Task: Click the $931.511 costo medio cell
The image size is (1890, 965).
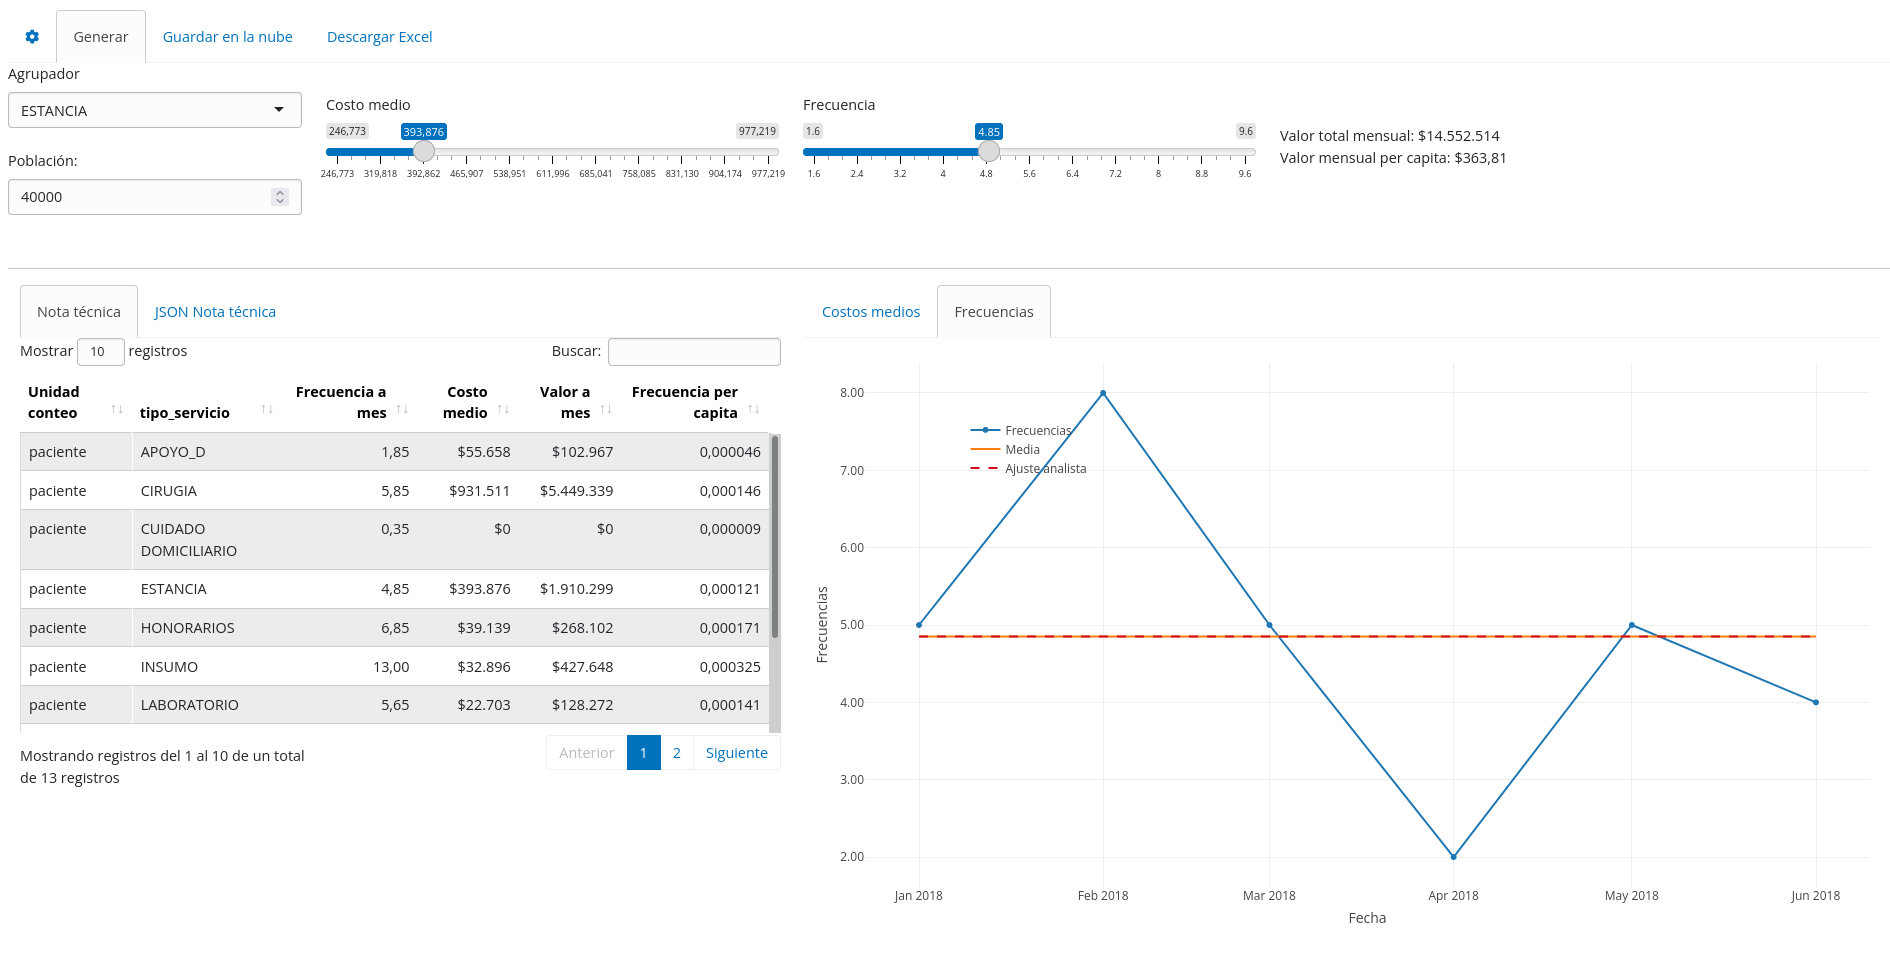Action: coord(480,491)
